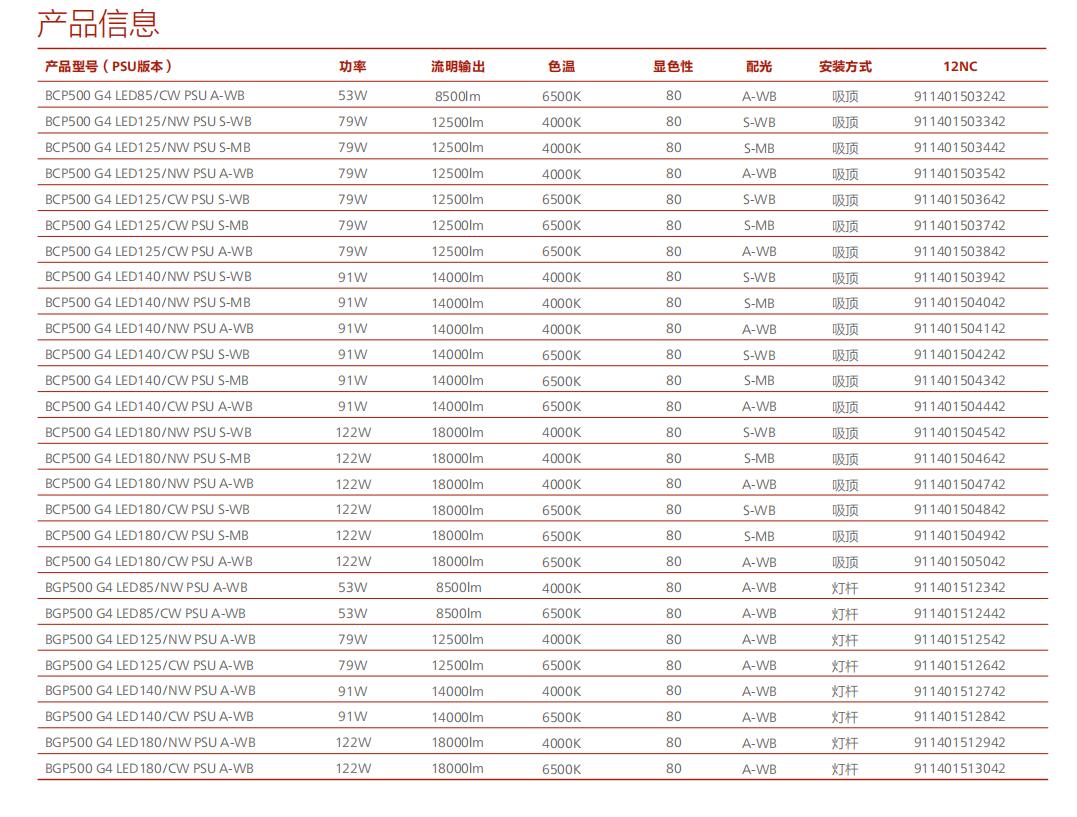Click the 功率 column header
The width and height of the screenshot is (1077, 817).
[x=352, y=67]
